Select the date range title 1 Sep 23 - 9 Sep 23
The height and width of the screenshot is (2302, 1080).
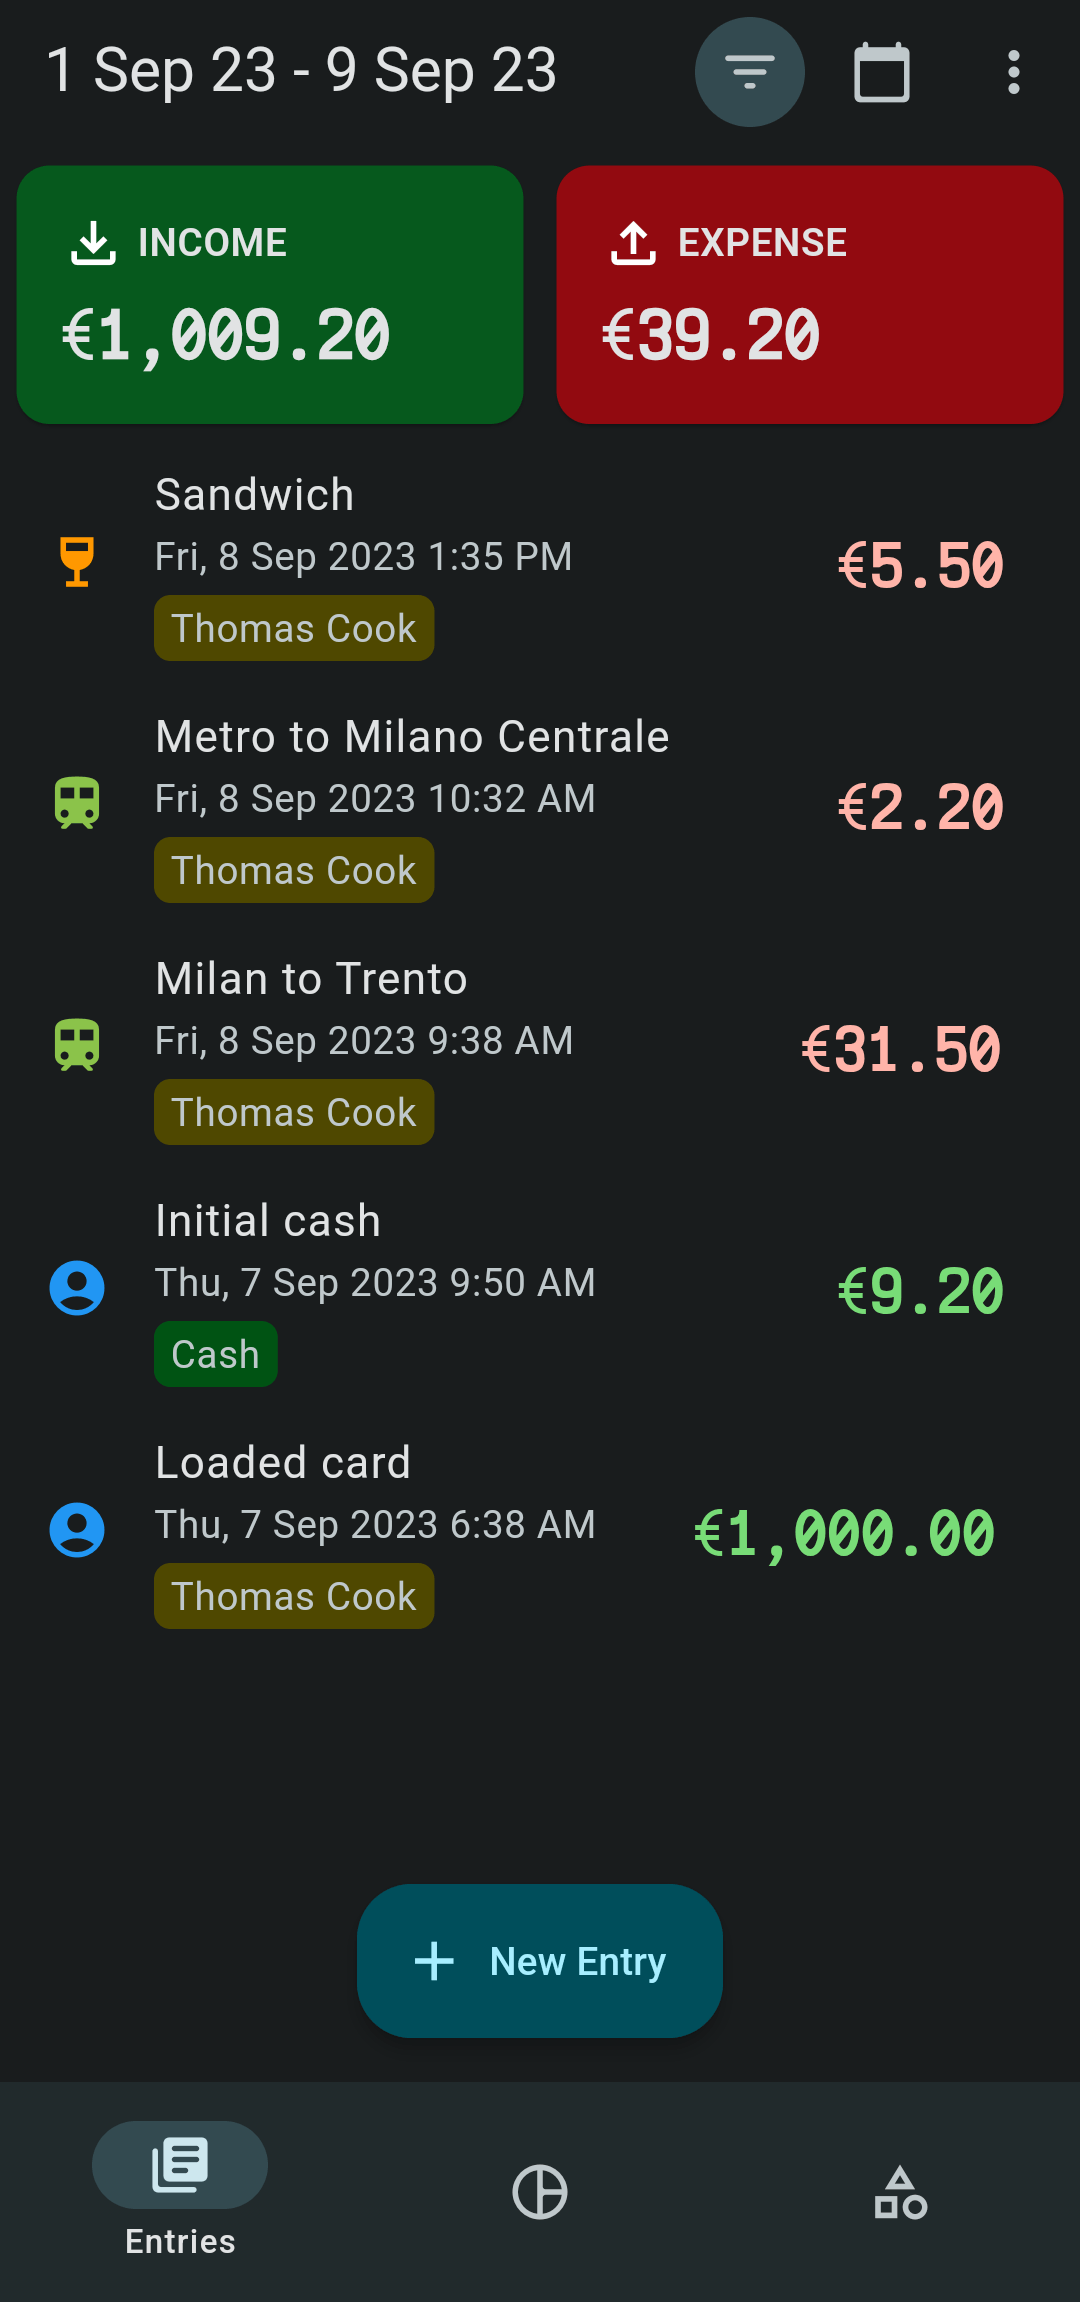tap(301, 71)
